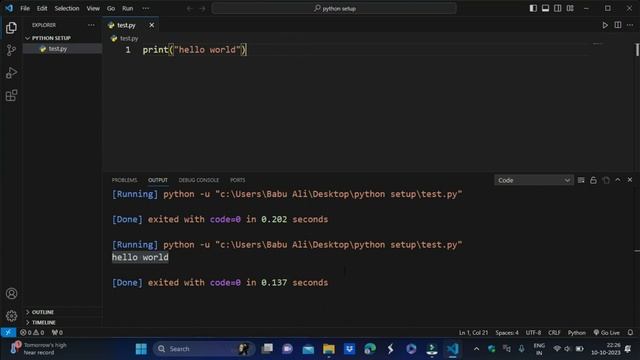Screen dimensions: 640x360
Task: Toggle the primary side bar layout
Action: coord(533,8)
